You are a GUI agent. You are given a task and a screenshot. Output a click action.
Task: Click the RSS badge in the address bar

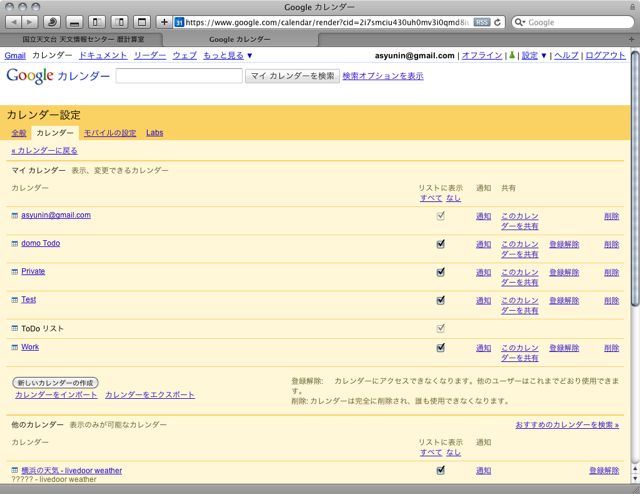coord(482,22)
